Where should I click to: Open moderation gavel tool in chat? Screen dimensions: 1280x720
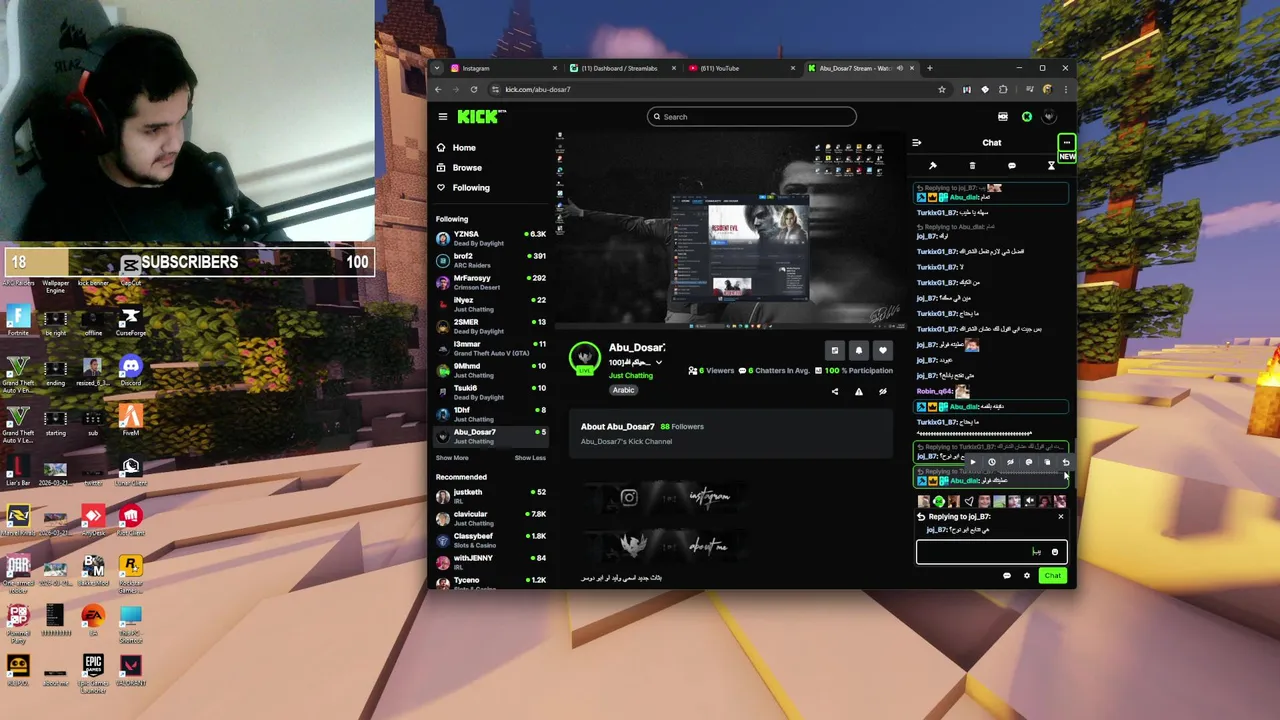pos(933,166)
